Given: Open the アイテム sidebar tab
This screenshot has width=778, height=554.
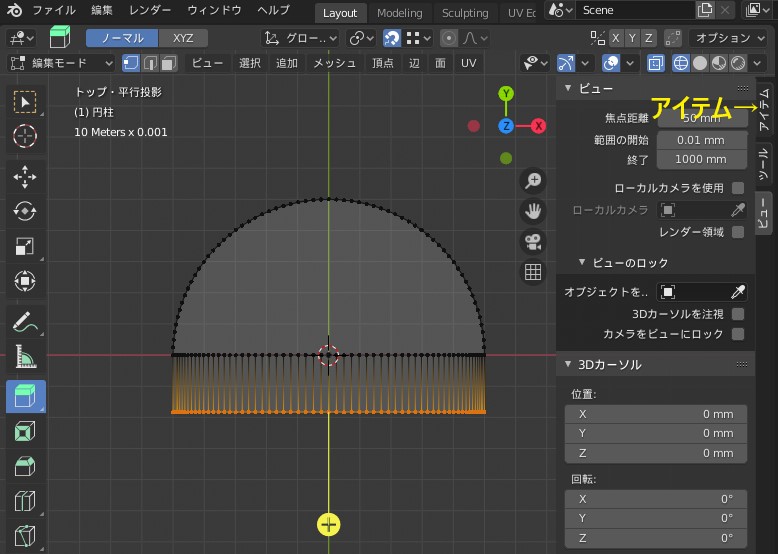Looking at the screenshot, I should (x=765, y=109).
